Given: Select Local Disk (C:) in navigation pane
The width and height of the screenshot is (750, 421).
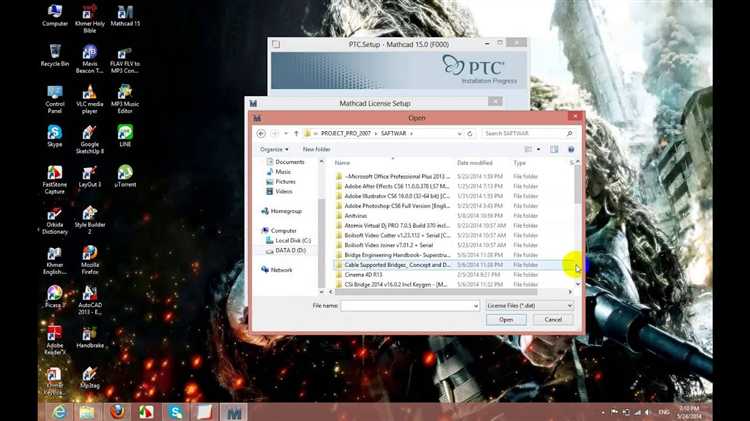Looking at the screenshot, I should (293, 241).
